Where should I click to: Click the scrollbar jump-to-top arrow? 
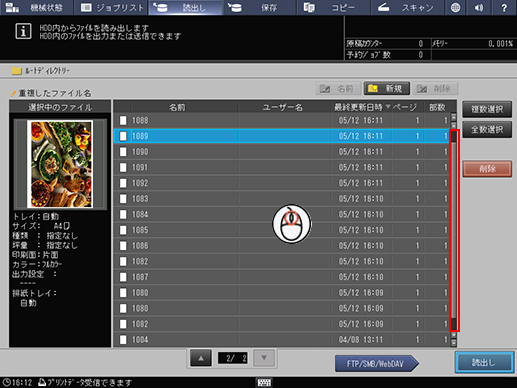(454, 117)
